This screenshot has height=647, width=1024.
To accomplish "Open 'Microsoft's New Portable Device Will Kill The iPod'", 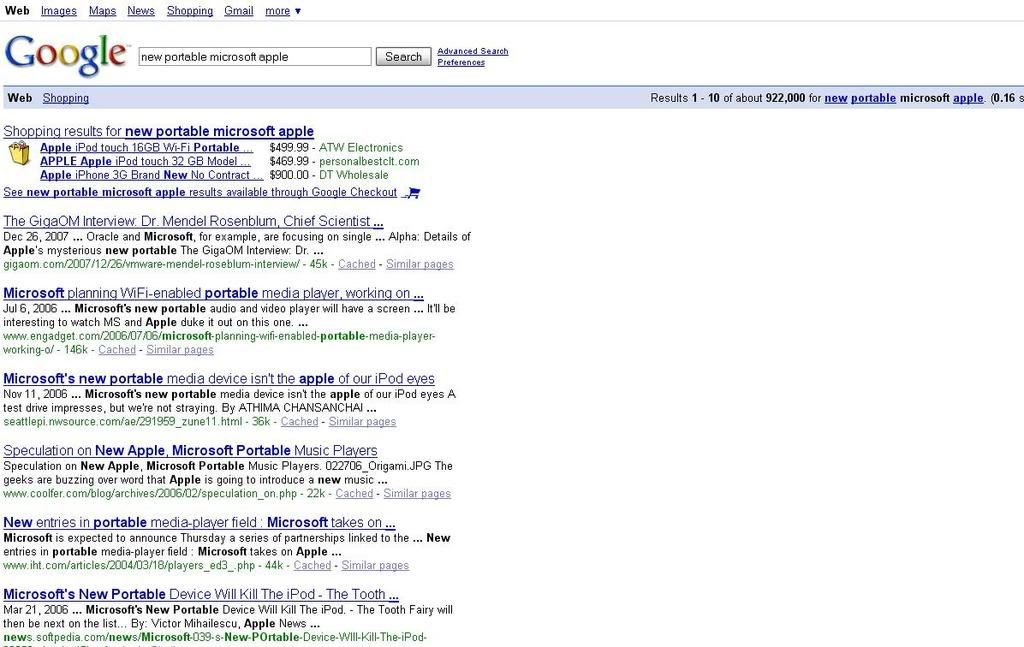I will pyautogui.click(x=201, y=594).
